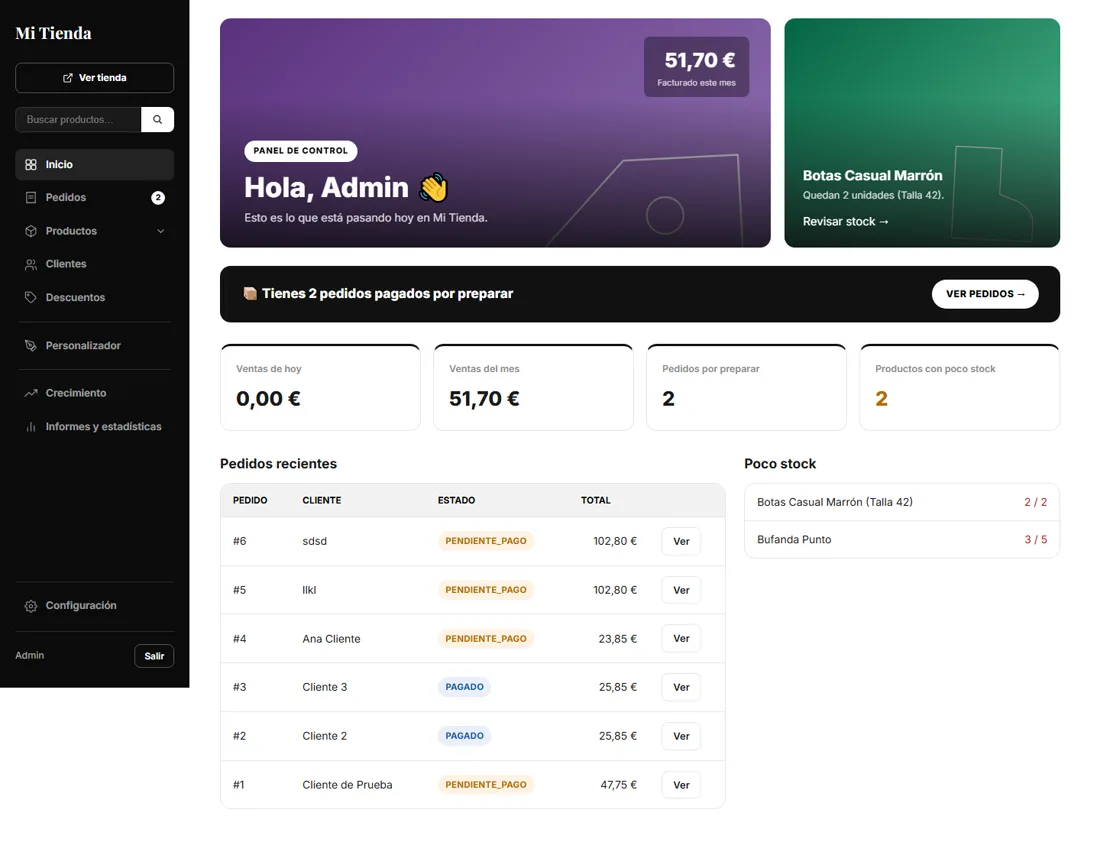Click the Crecimiento trend arrow icon
The image size is (1100, 855).
31,393
